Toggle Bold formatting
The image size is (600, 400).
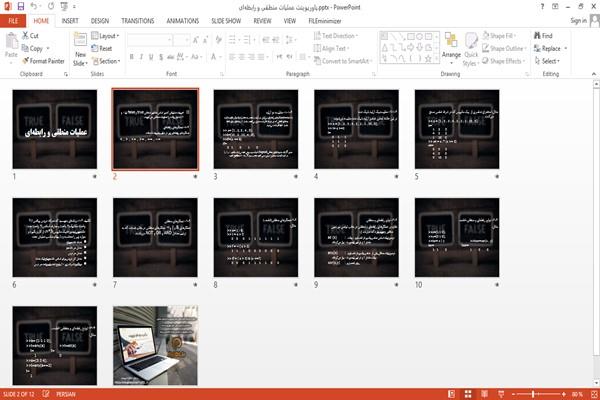[132, 57]
